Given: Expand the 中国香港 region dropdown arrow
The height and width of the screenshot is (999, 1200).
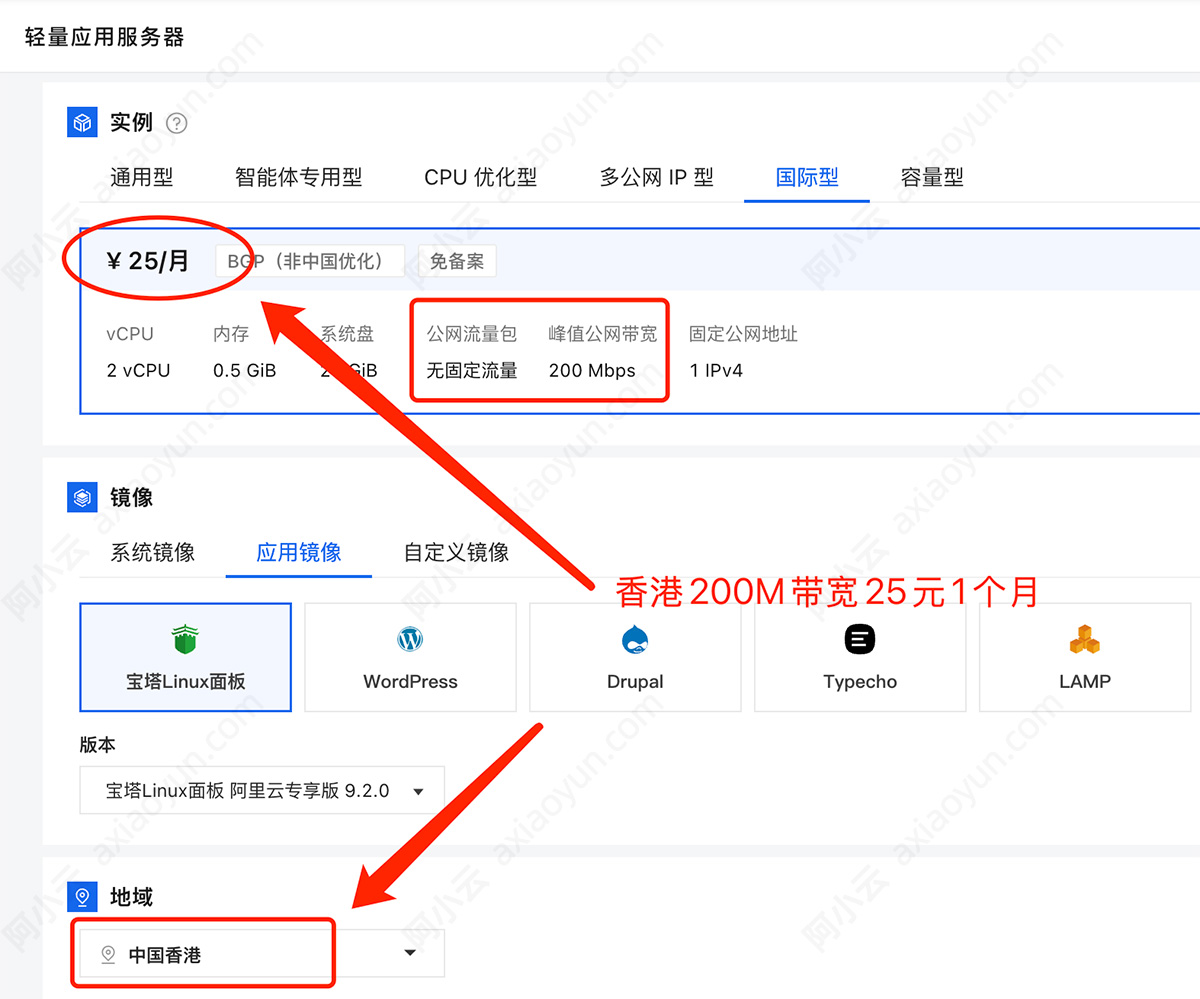Looking at the screenshot, I should [x=410, y=953].
